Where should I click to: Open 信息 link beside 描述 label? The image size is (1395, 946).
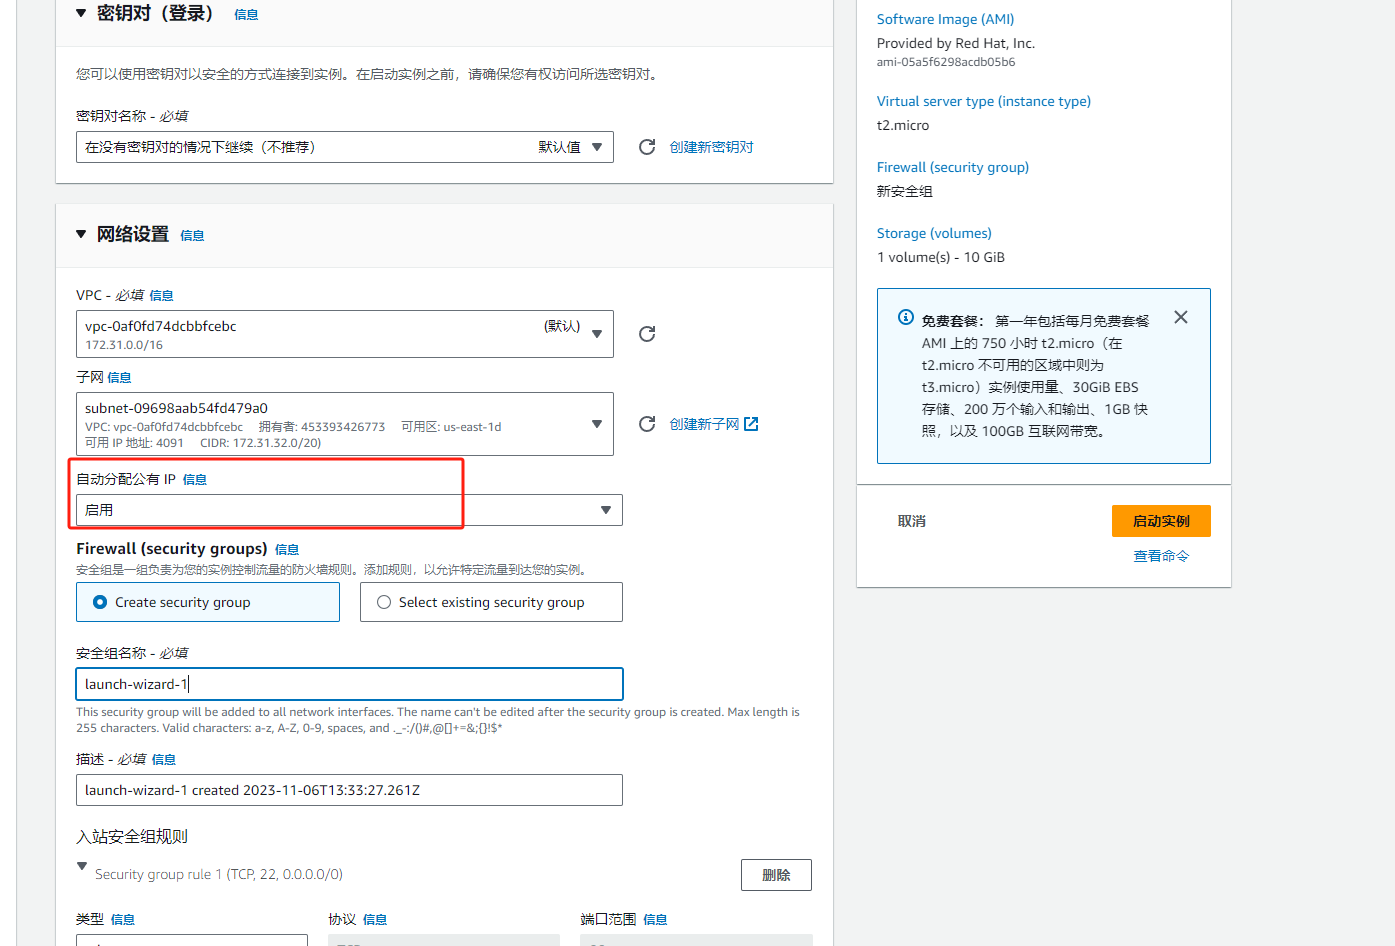coord(164,760)
